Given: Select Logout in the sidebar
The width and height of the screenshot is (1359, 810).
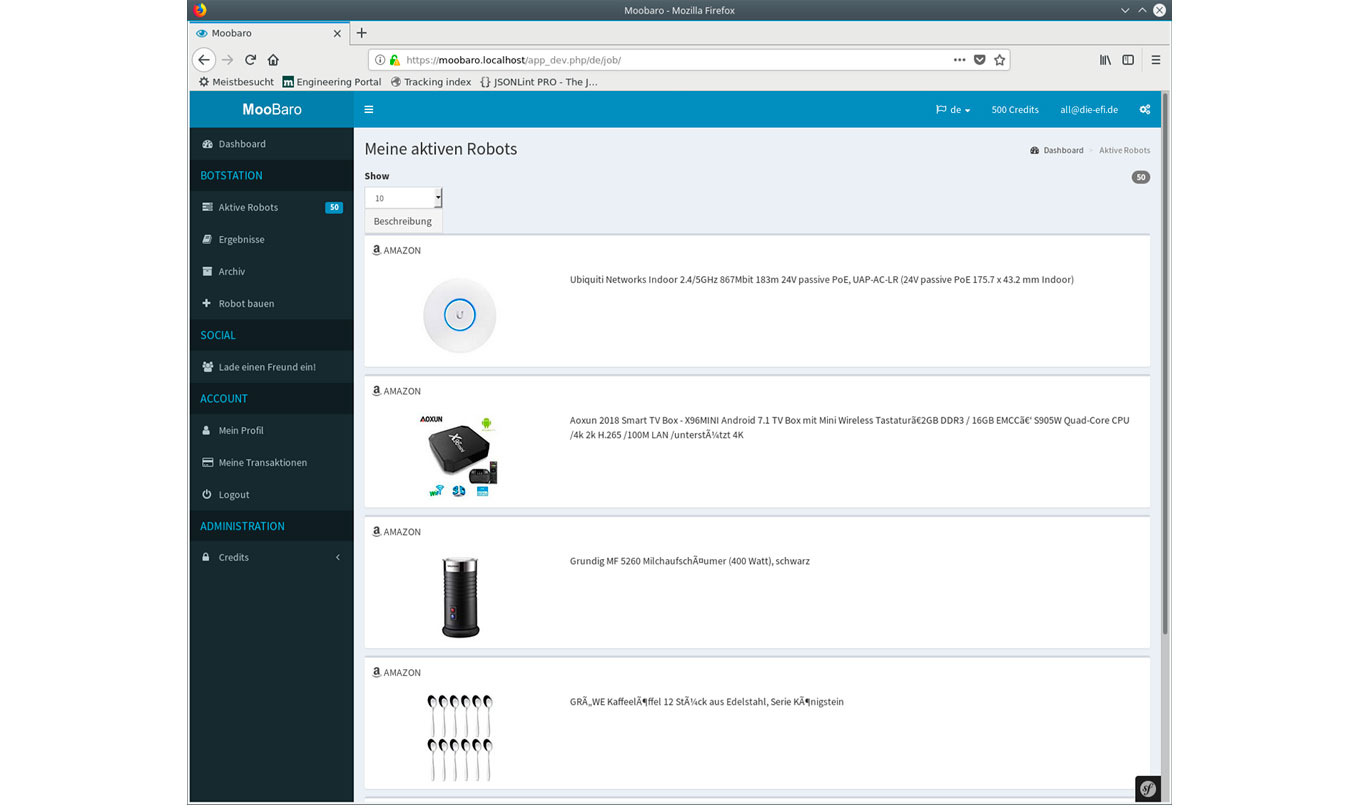Looking at the screenshot, I should (x=234, y=494).
